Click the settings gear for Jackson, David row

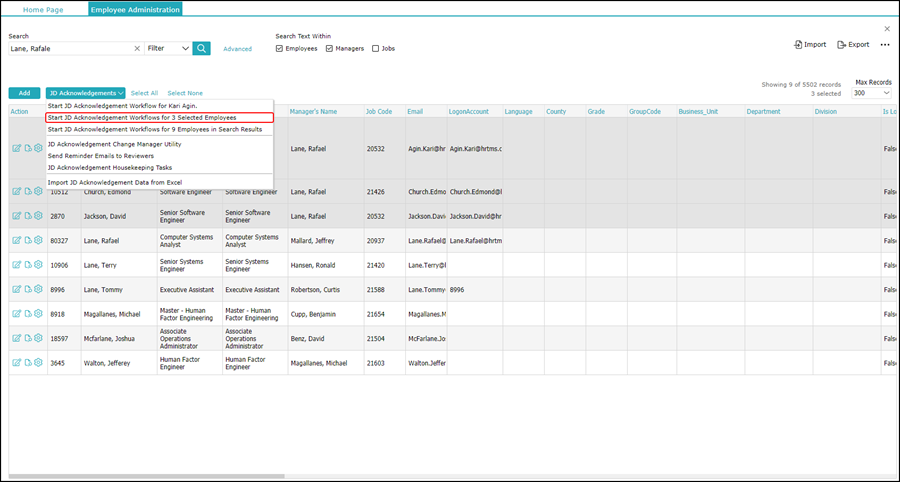click(38, 215)
